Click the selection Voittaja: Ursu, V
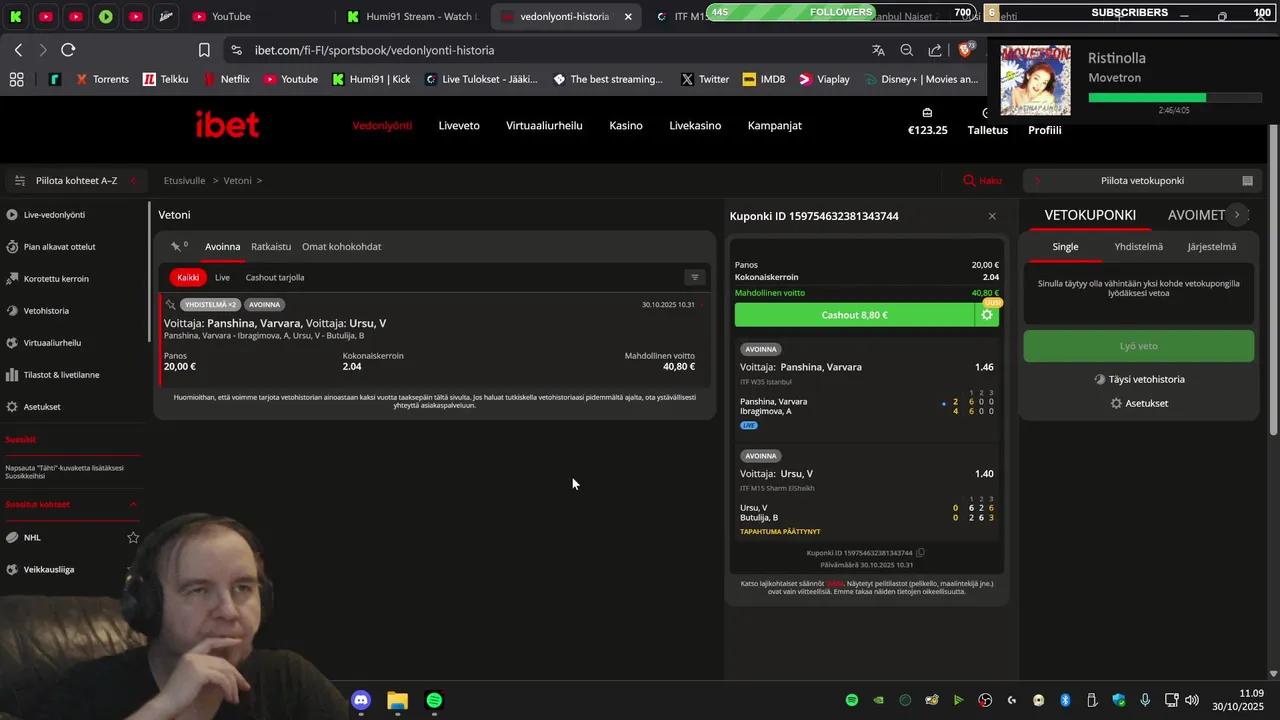Image resolution: width=1280 pixels, height=720 pixels. [776, 474]
